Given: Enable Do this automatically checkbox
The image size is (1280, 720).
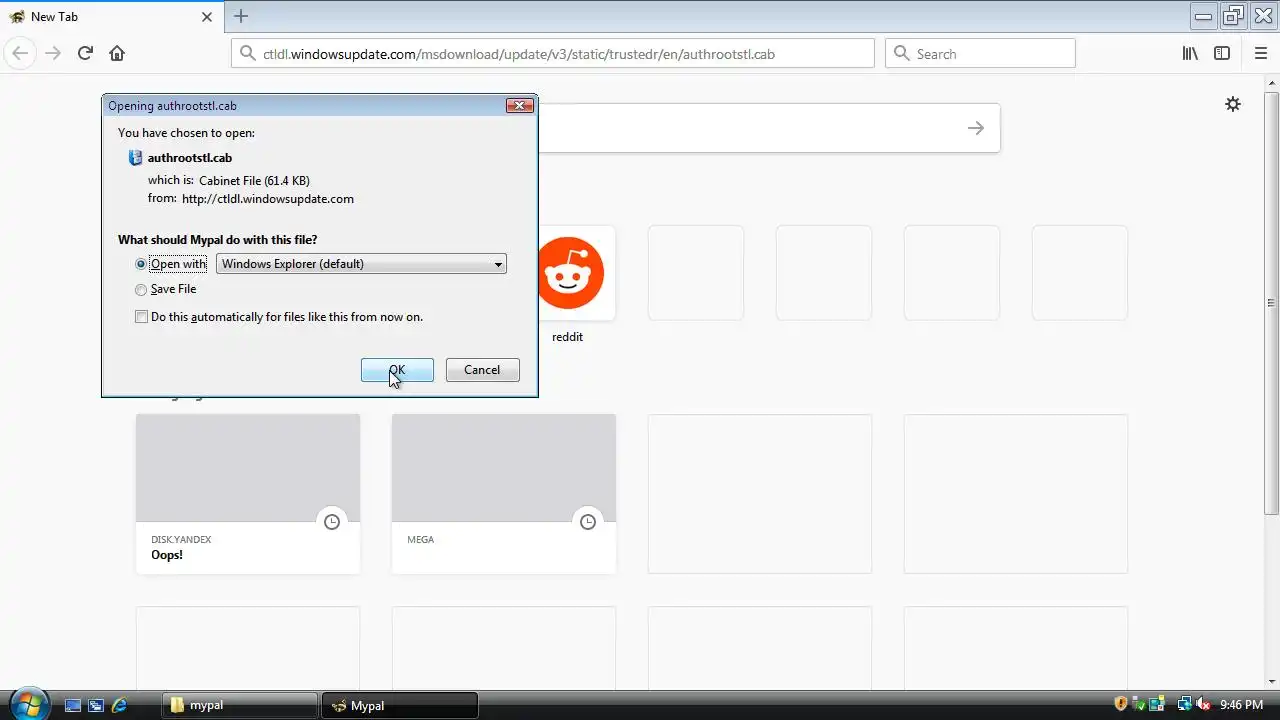Looking at the screenshot, I should (x=141, y=317).
